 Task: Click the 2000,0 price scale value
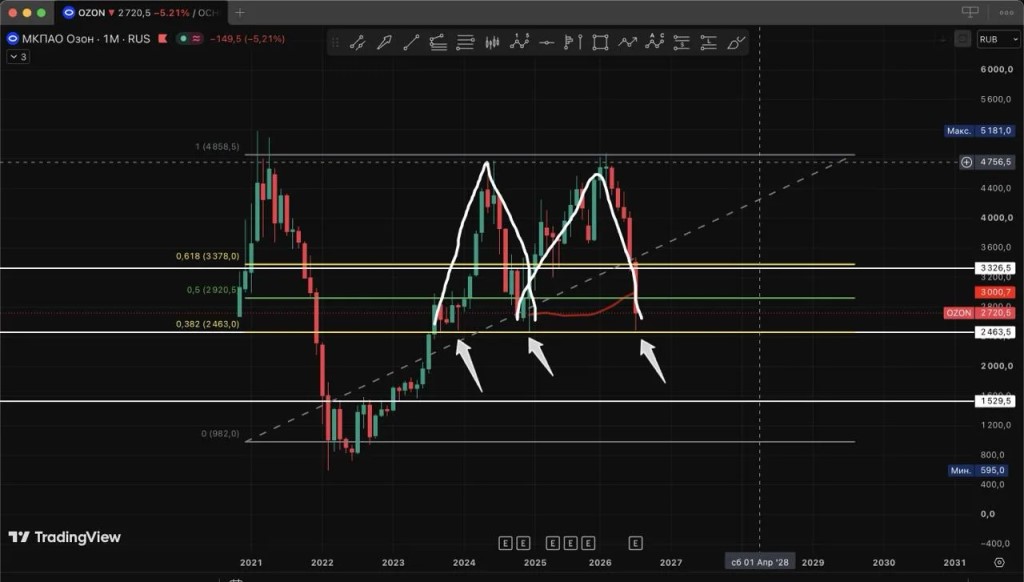click(x=996, y=366)
